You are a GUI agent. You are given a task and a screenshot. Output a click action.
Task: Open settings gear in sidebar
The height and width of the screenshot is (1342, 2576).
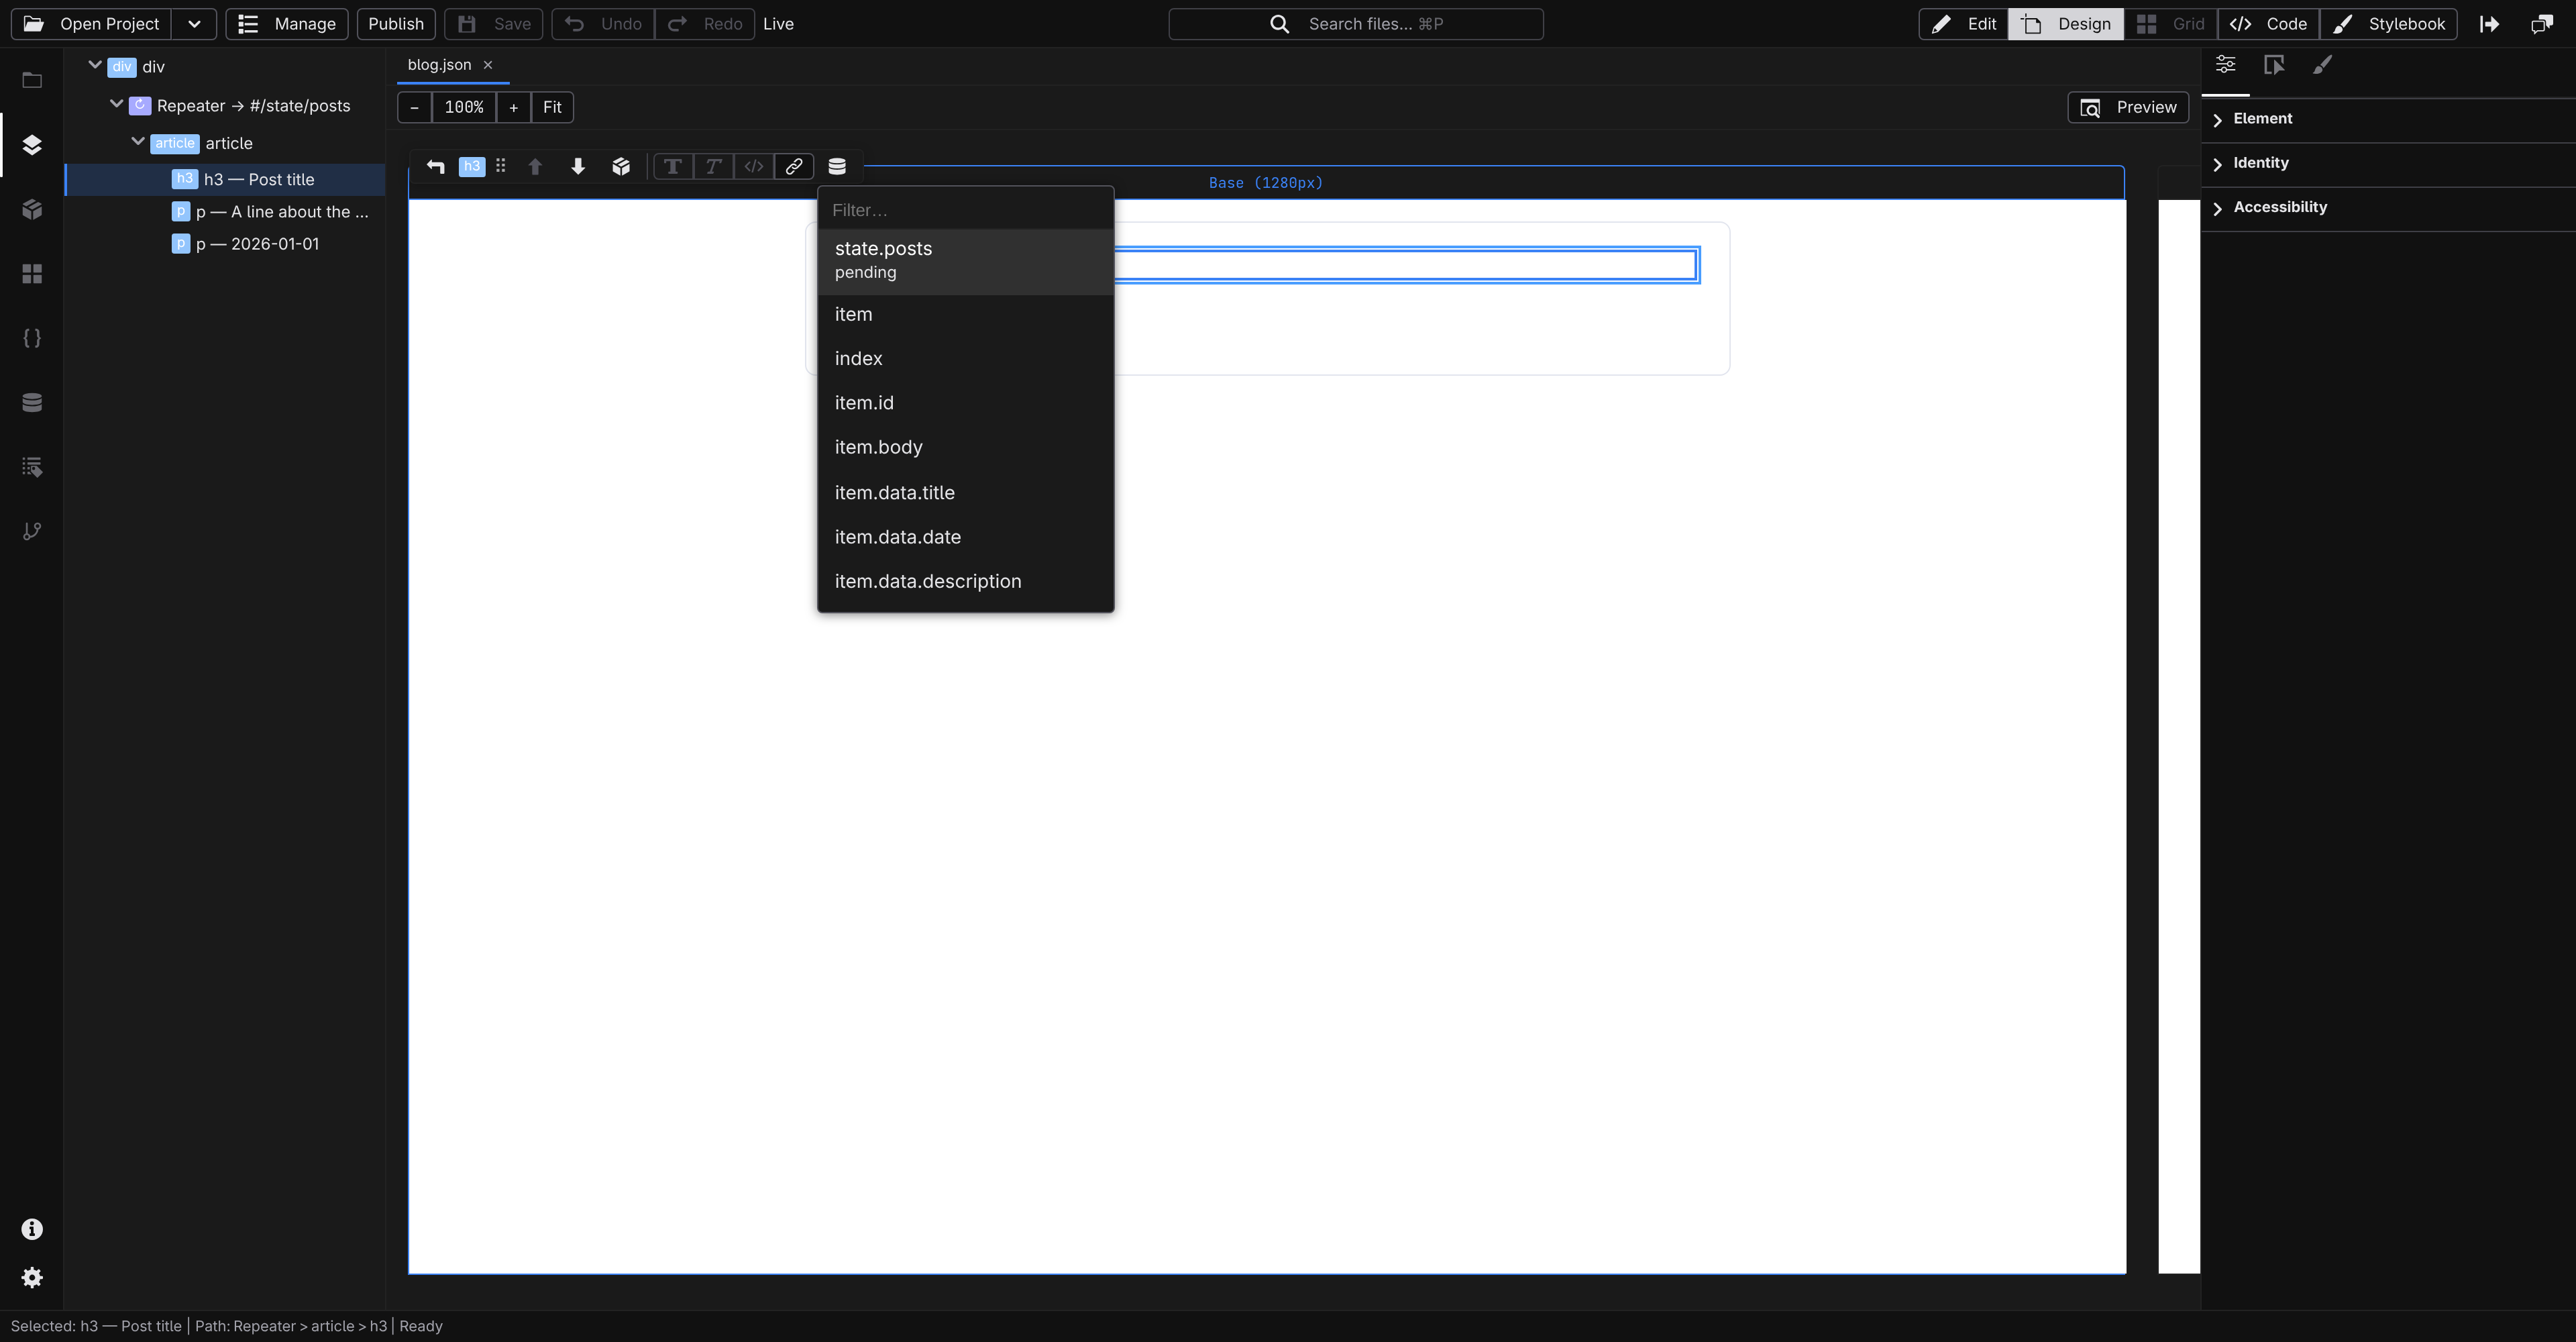pos(32,1278)
